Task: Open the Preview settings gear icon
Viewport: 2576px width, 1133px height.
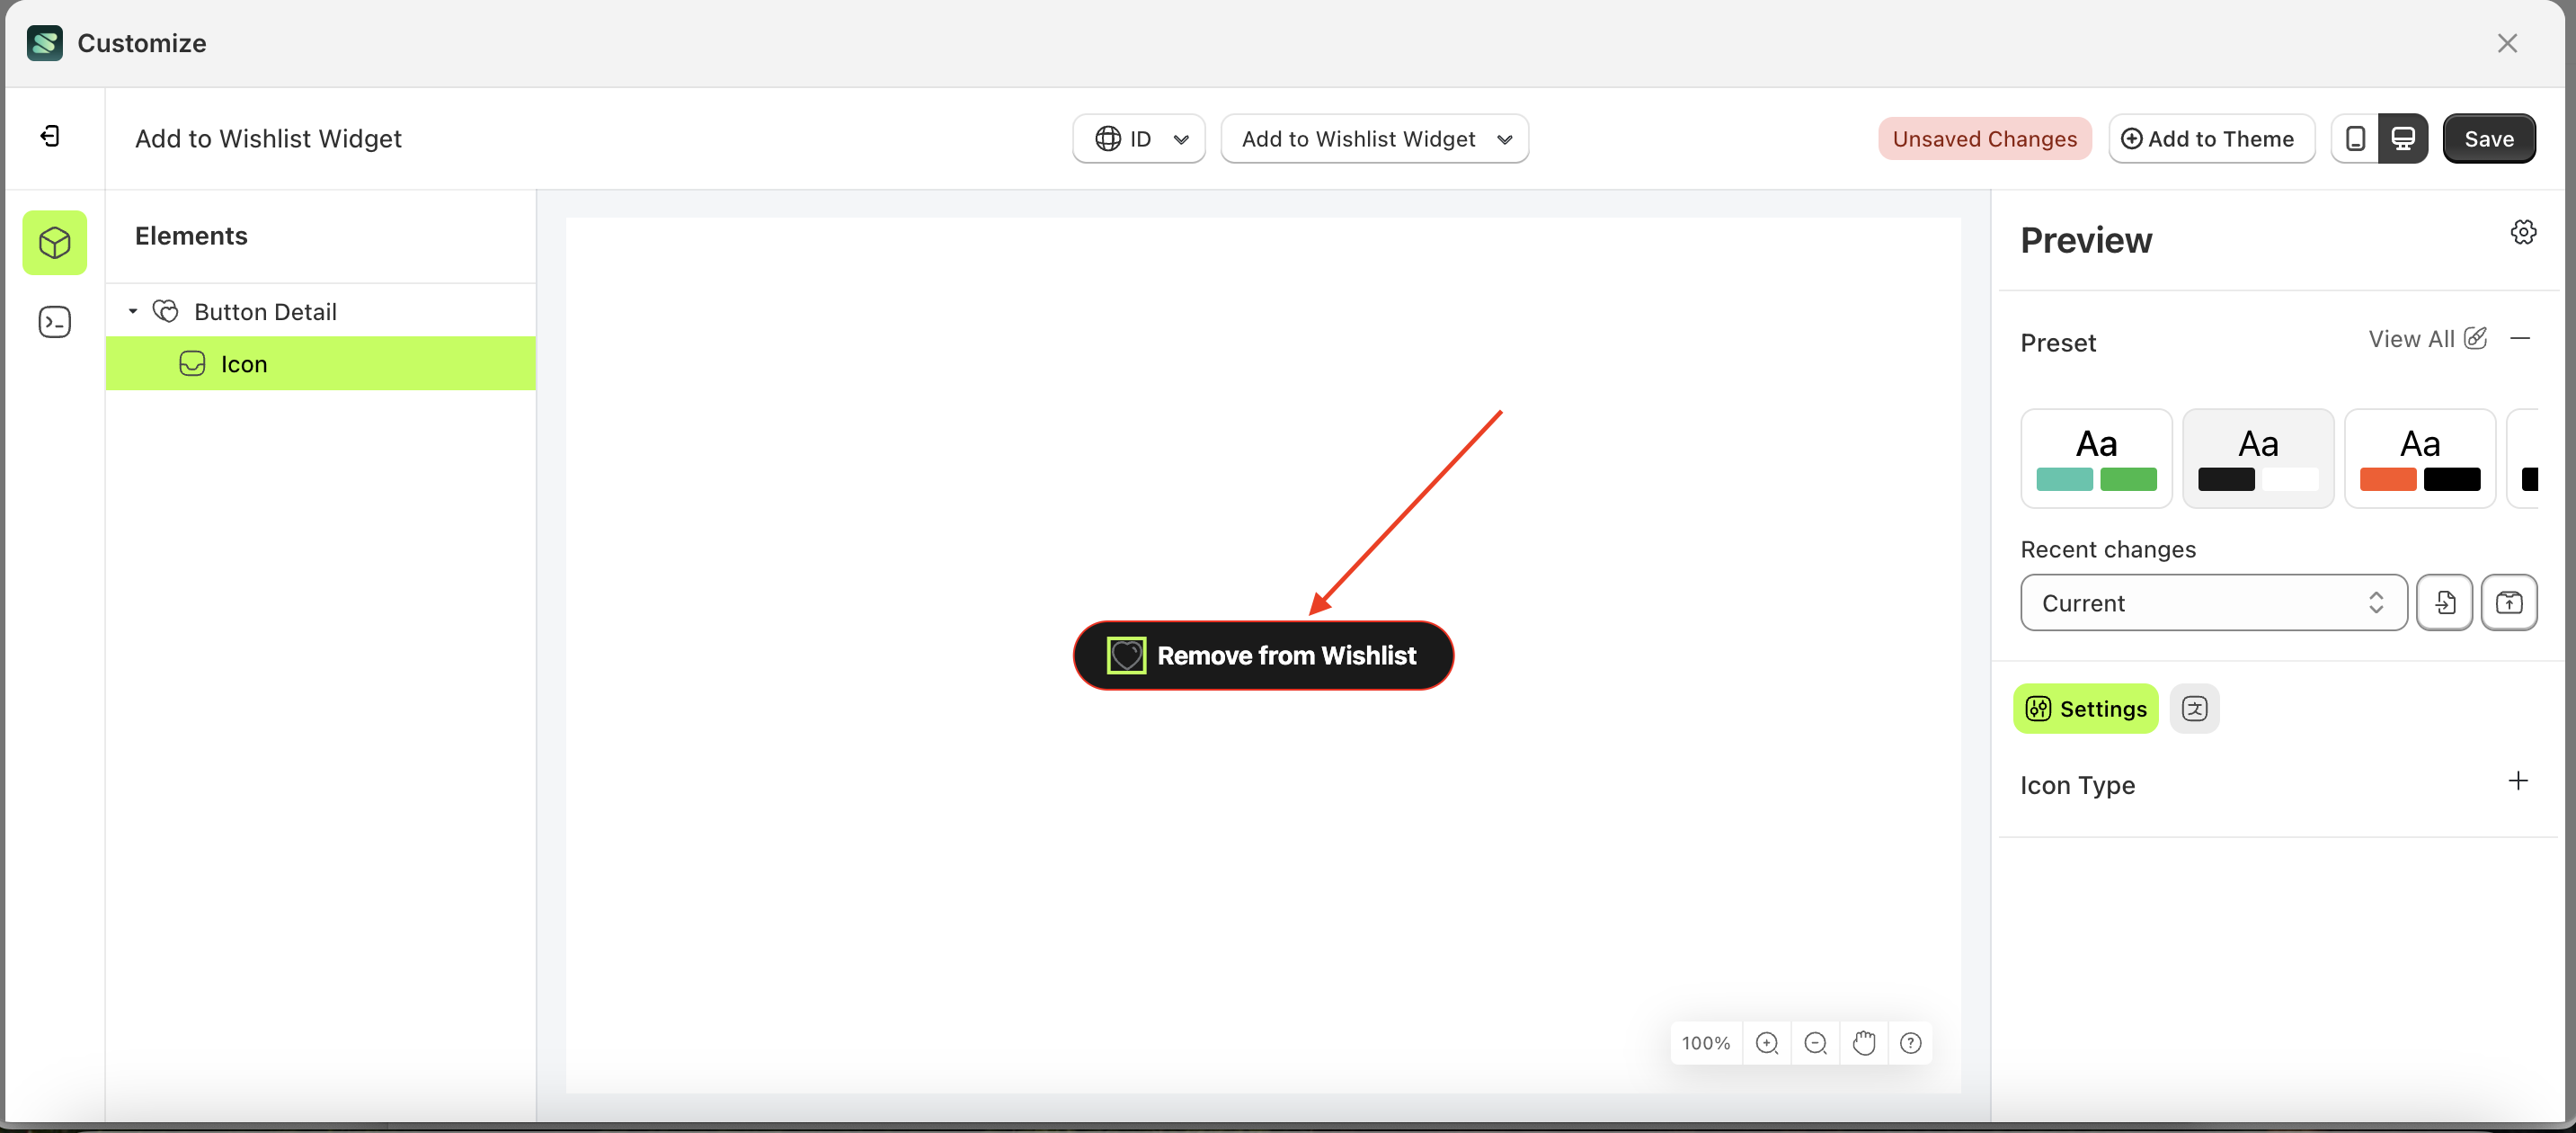Action: click(x=2523, y=231)
